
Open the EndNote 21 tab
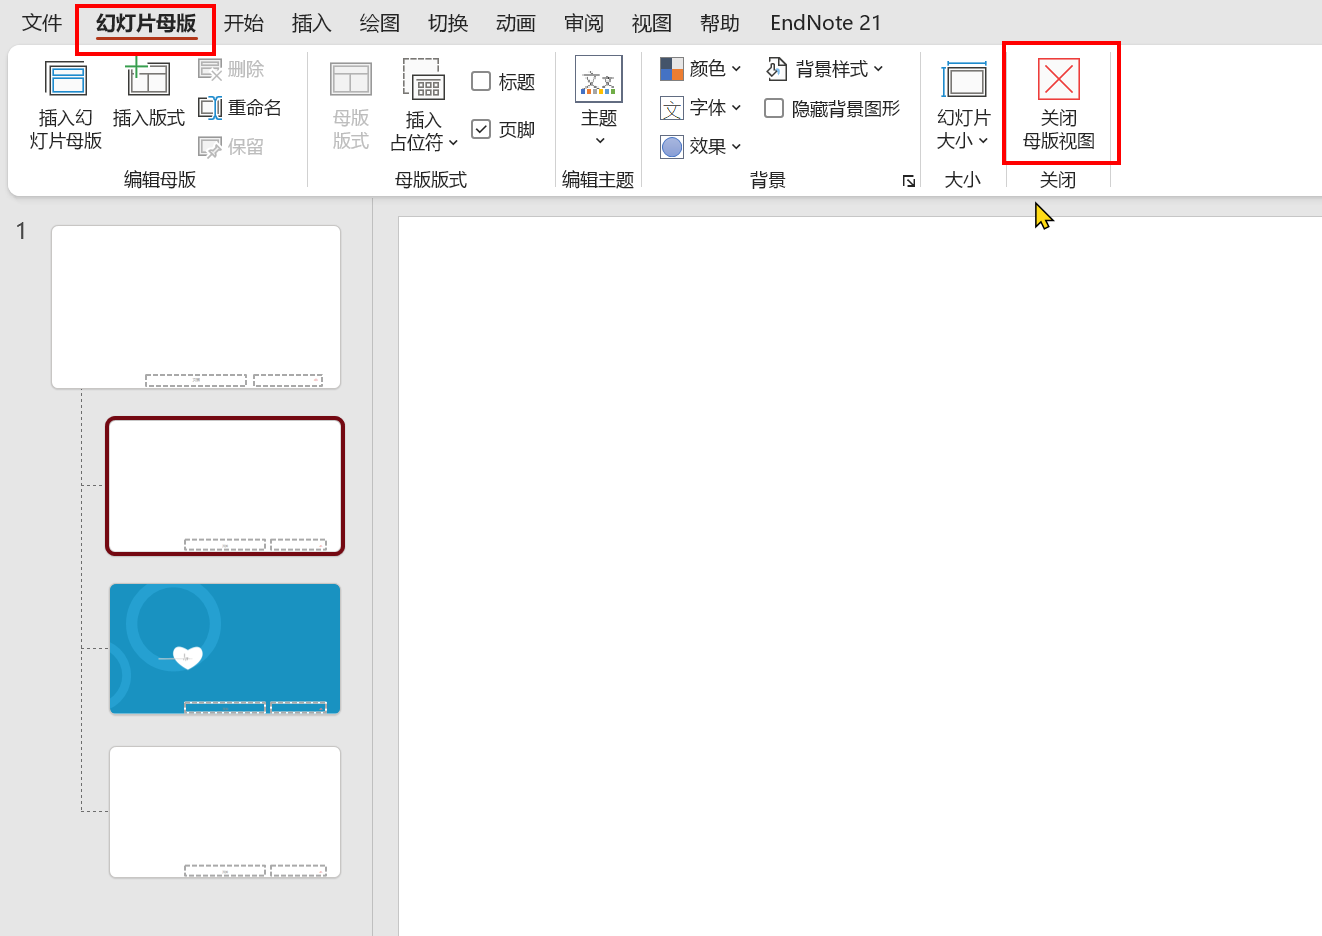click(x=825, y=23)
